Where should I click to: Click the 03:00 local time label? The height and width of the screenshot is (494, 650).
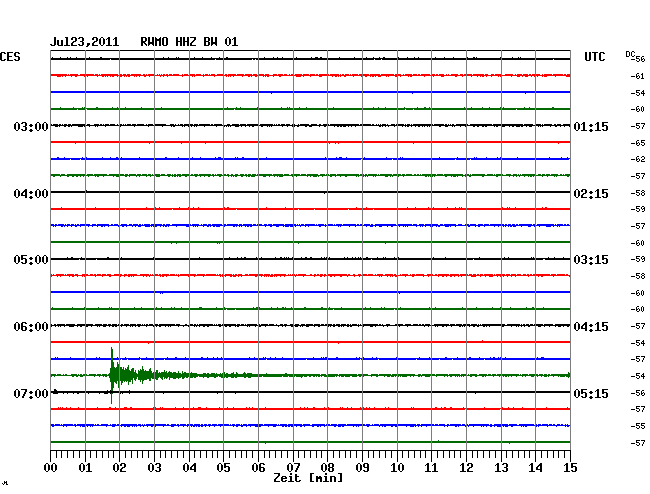coord(31,127)
